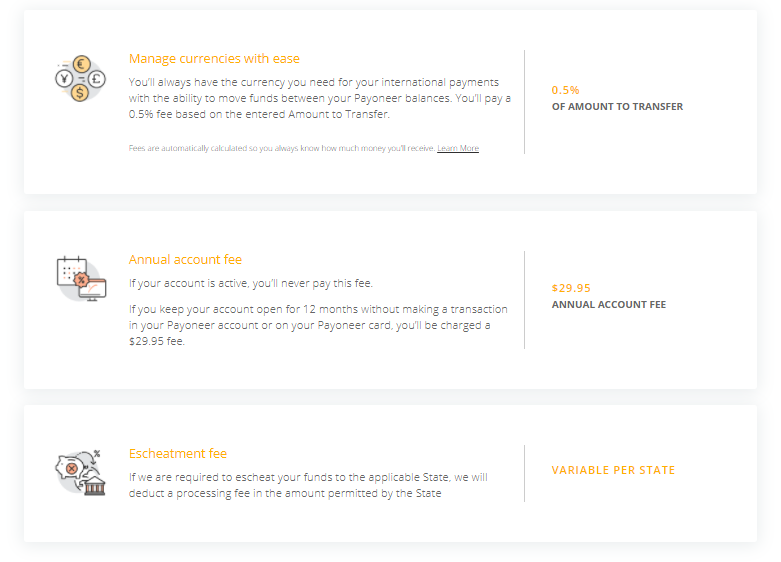Select the 0.5% fee amount text
This screenshot has height=562, width=781.
[565, 90]
